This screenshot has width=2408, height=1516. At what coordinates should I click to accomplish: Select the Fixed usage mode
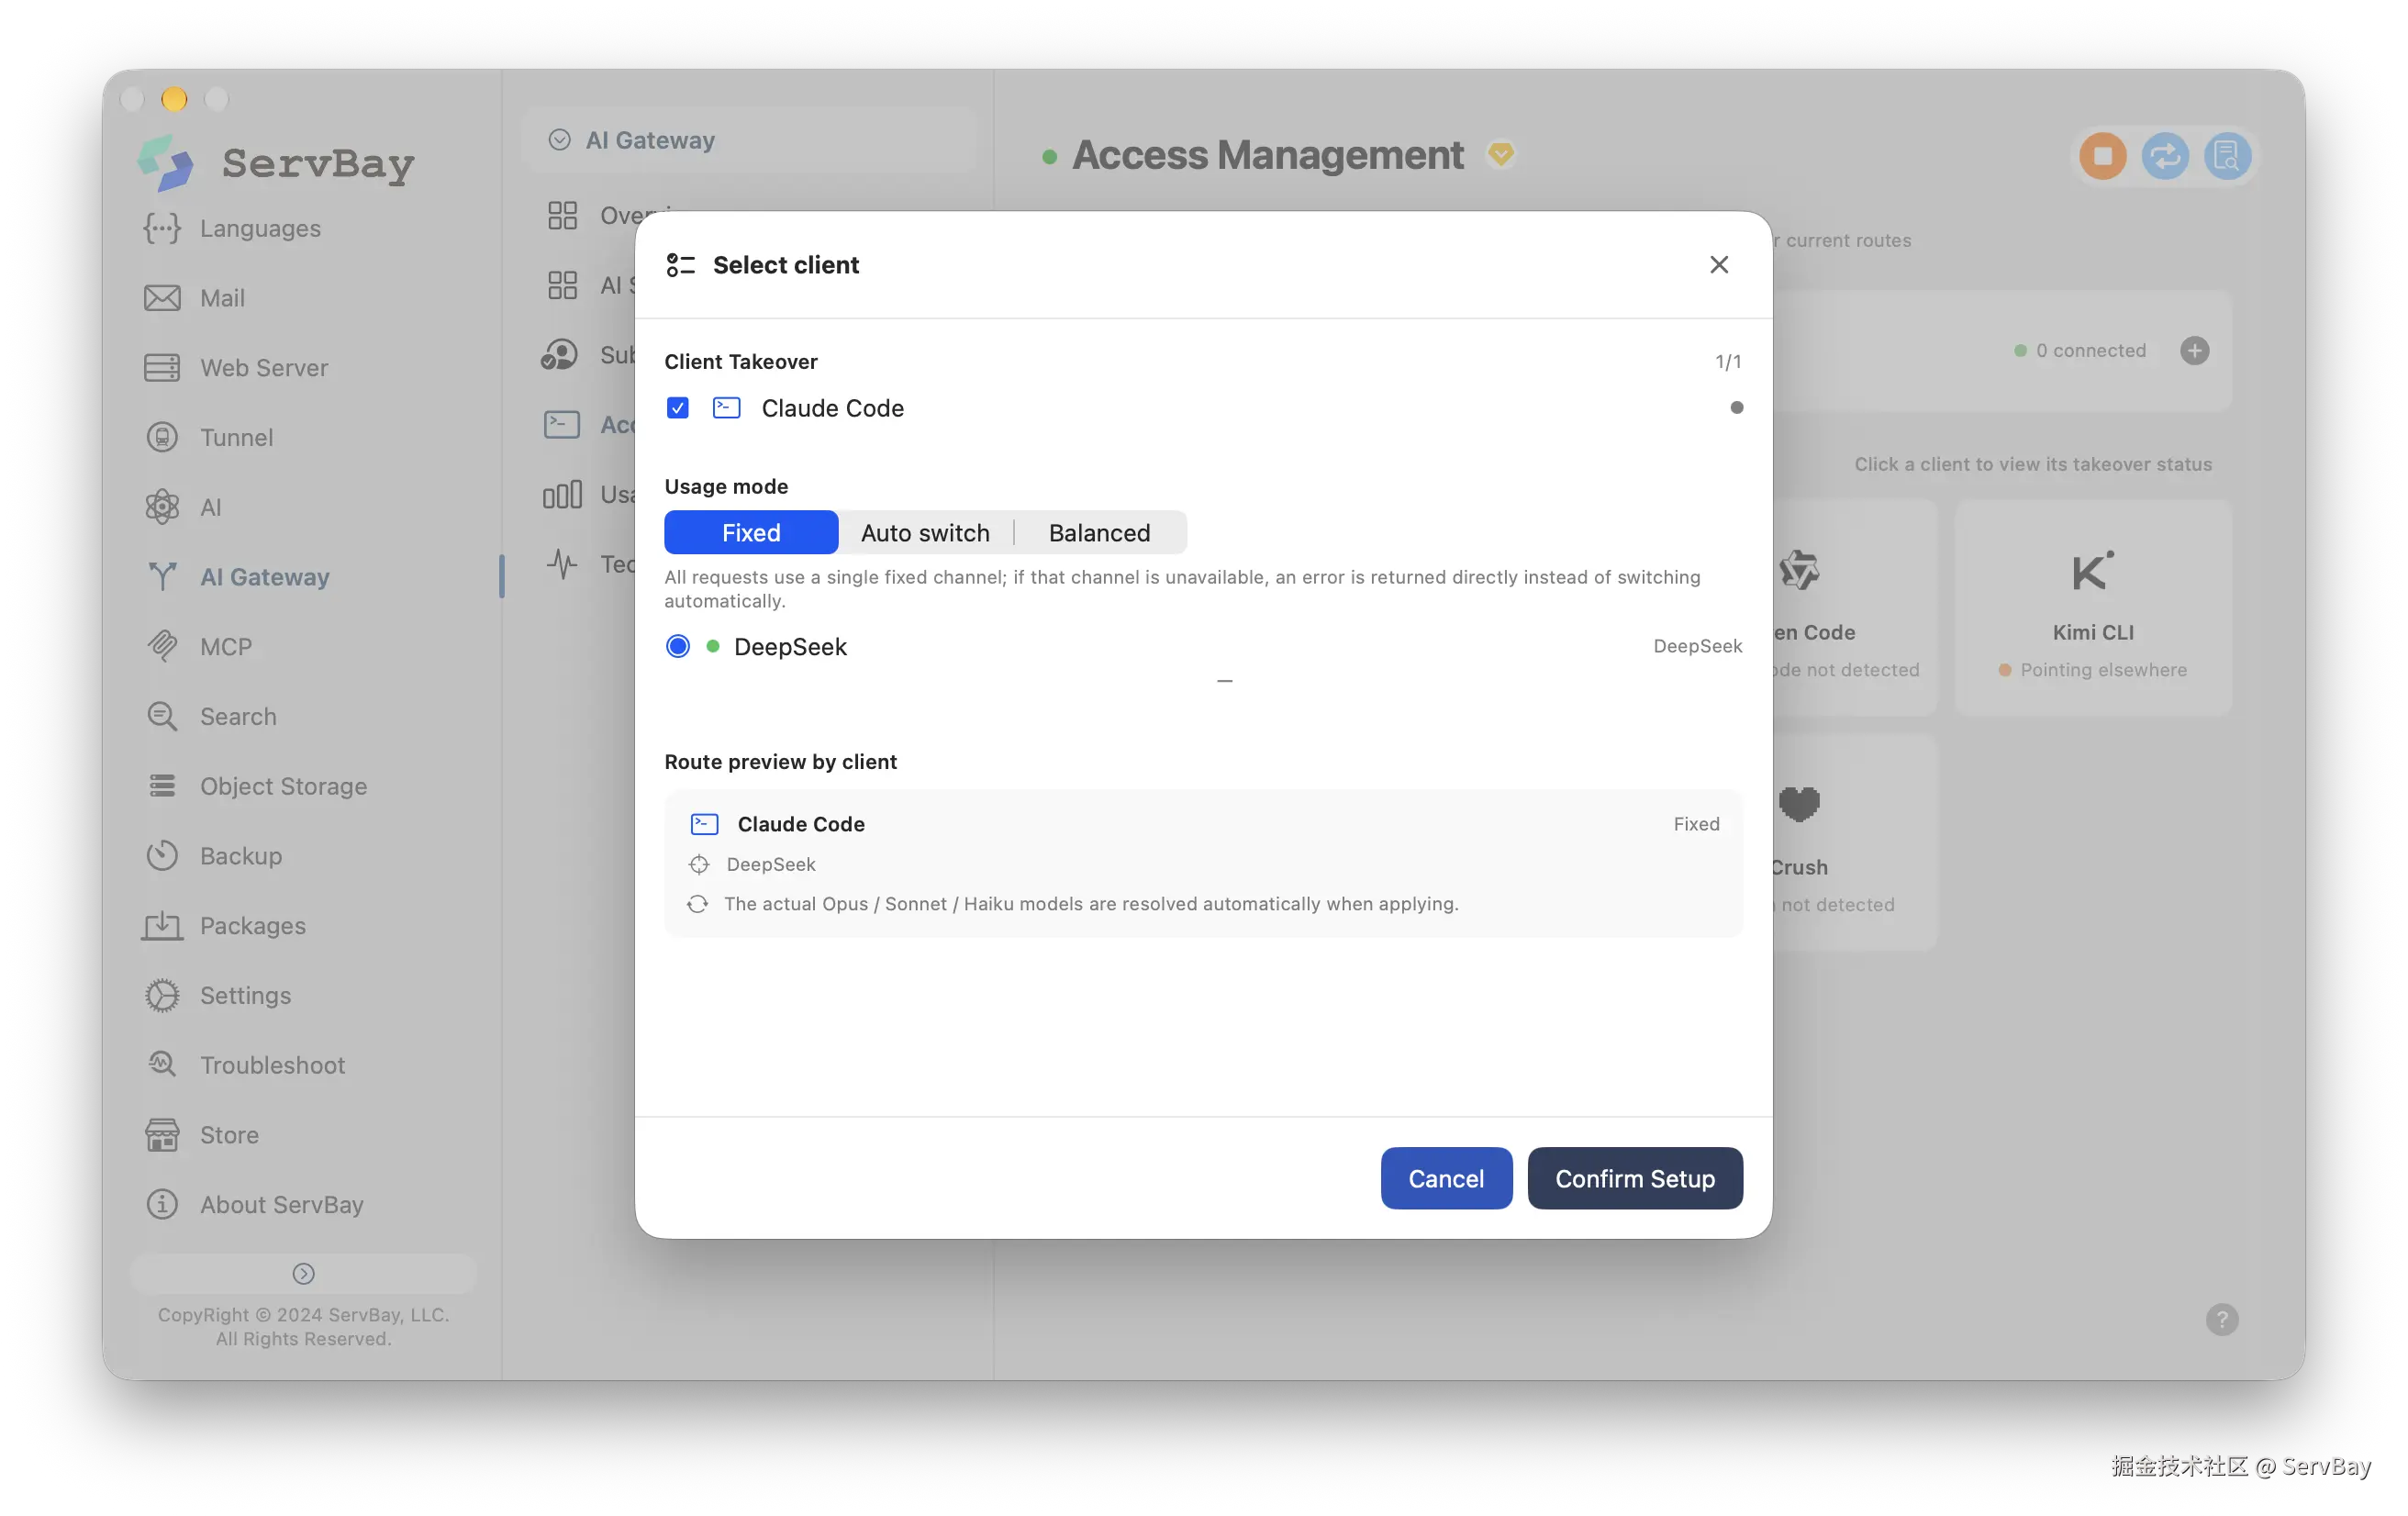(751, 533)
